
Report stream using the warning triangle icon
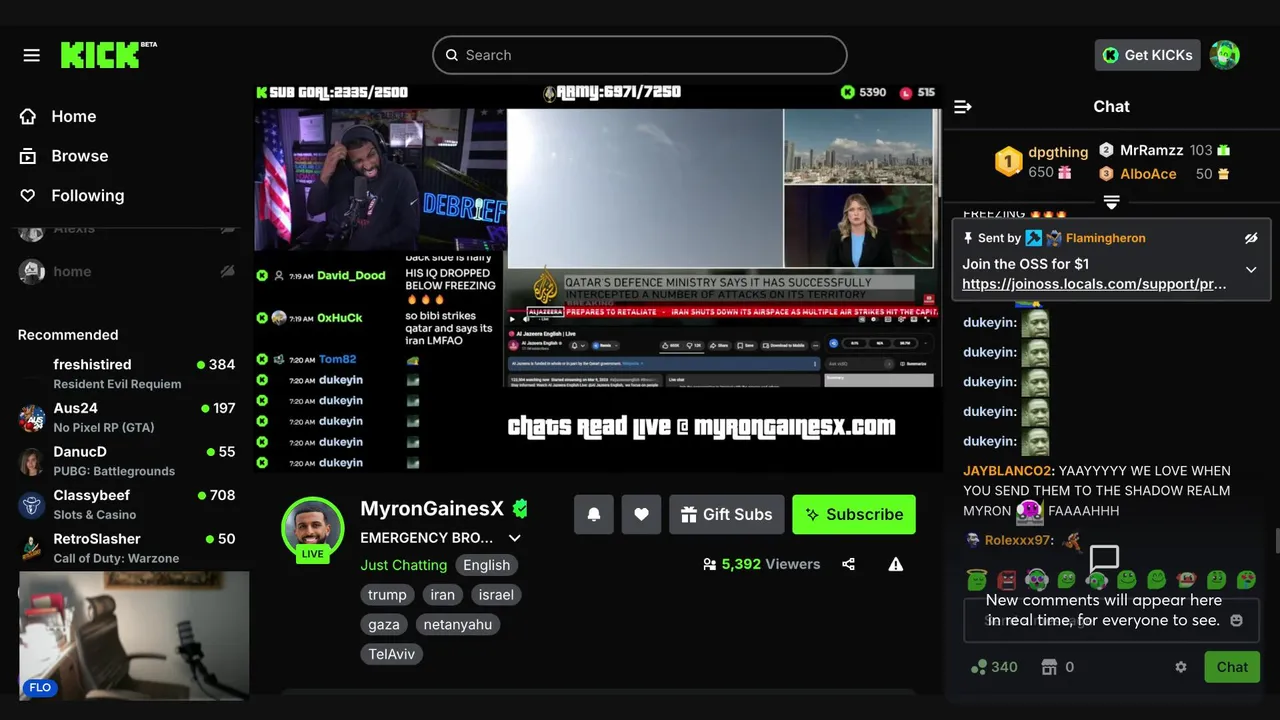[x=896, y=564]
